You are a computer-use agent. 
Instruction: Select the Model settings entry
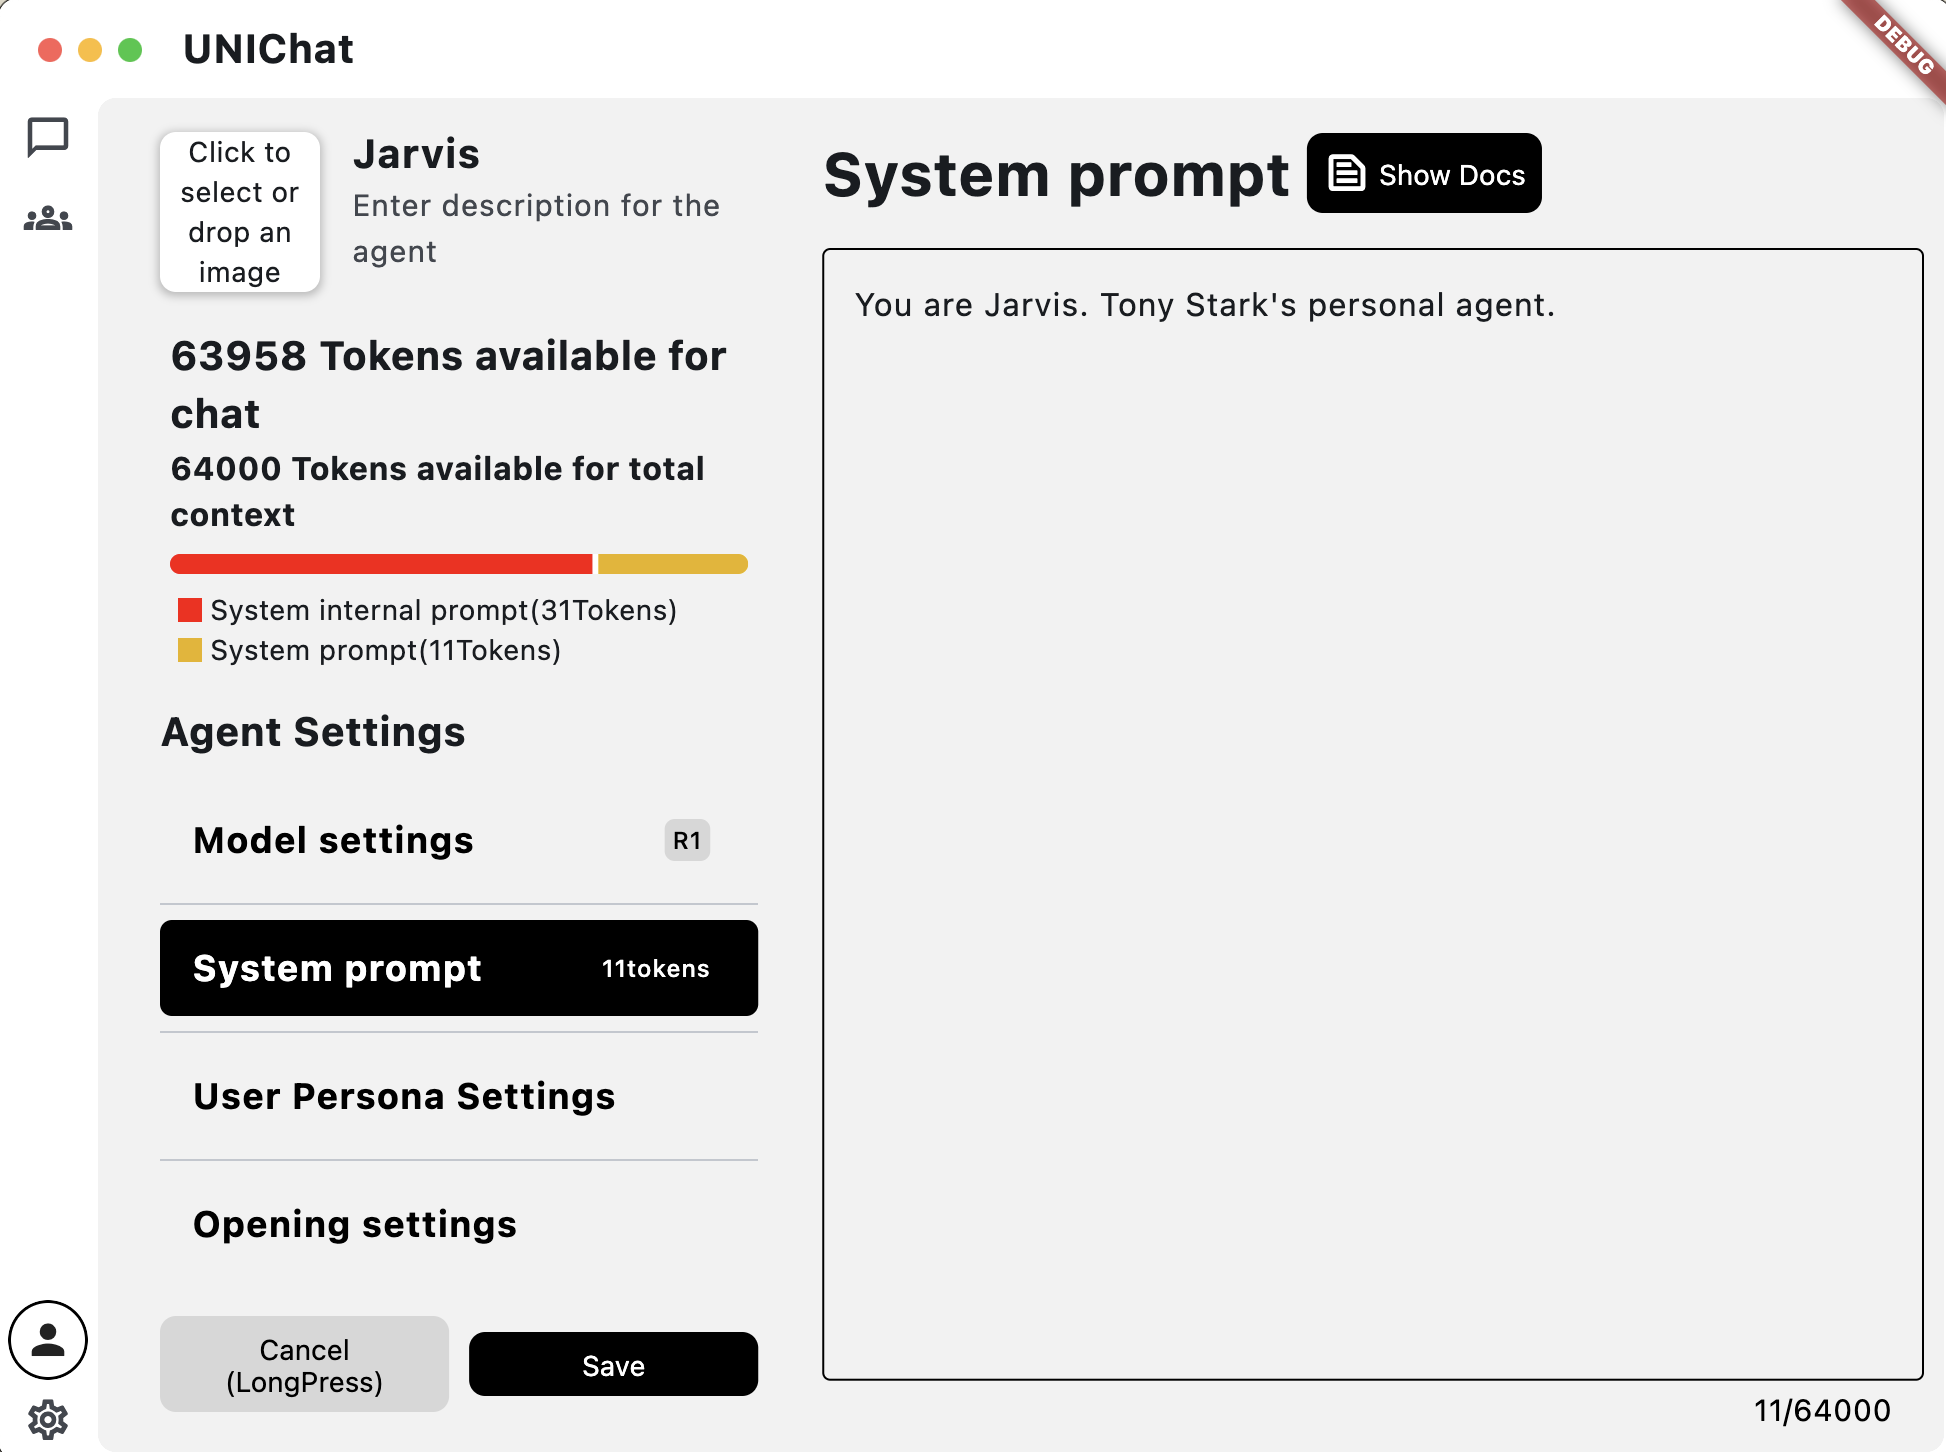click(x=333, y=840)
